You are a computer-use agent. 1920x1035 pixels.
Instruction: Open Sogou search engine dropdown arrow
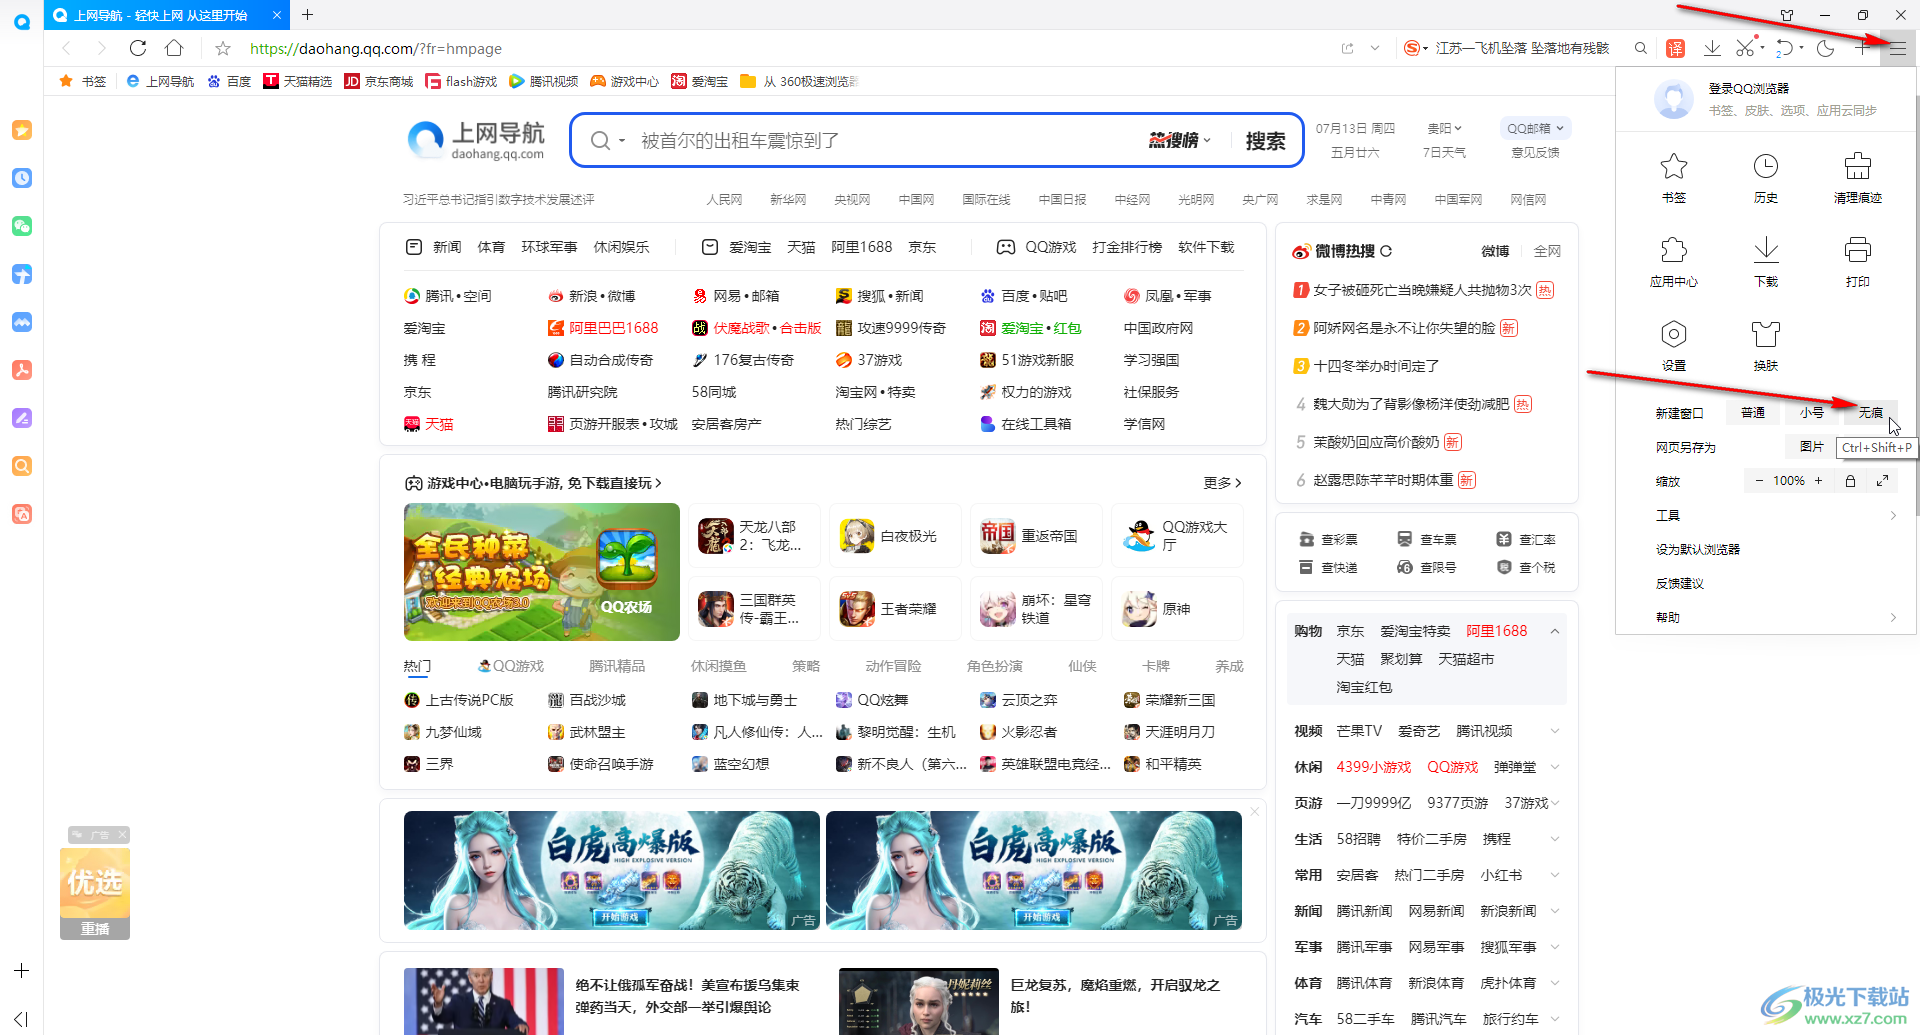pos(1425,48)
